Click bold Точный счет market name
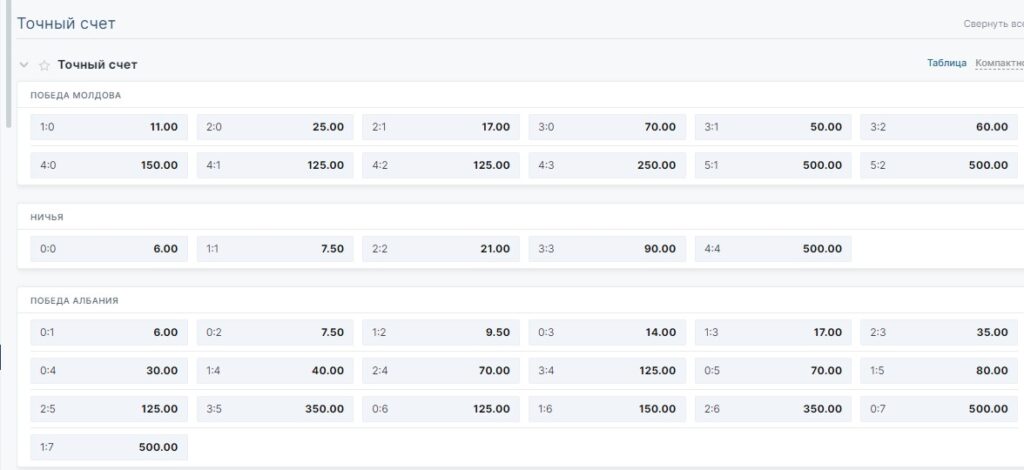This screenshot has height=470, width=1024. (x=97, y=65)
